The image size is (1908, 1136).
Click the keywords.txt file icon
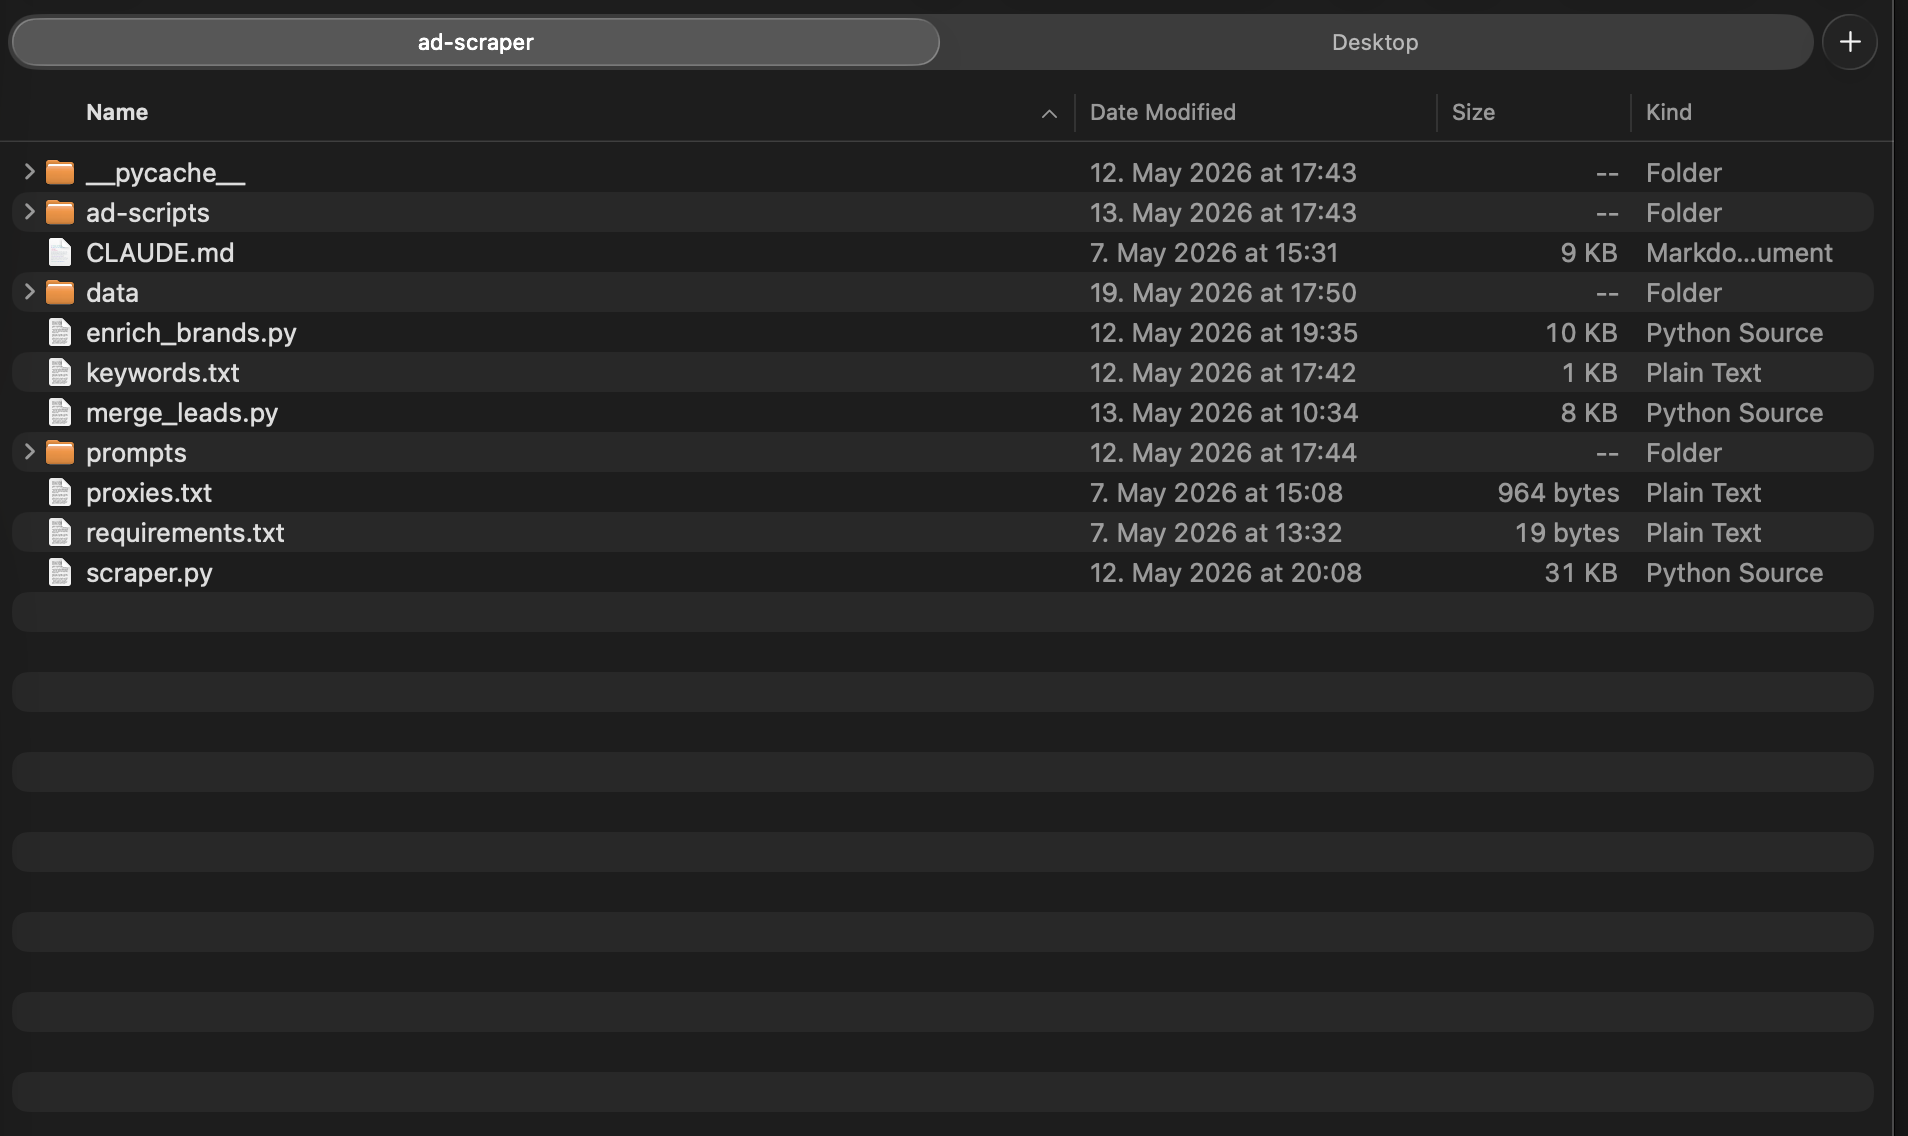(60, 373)
